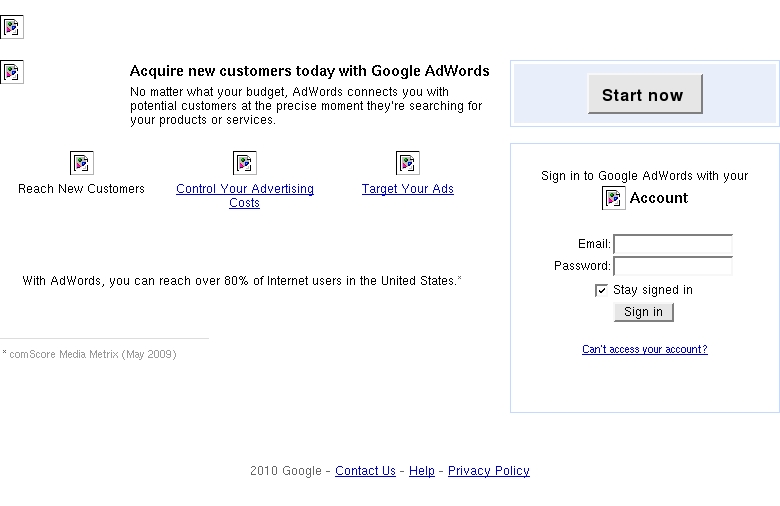Click the Stay signed in label text

pos(653,290)
